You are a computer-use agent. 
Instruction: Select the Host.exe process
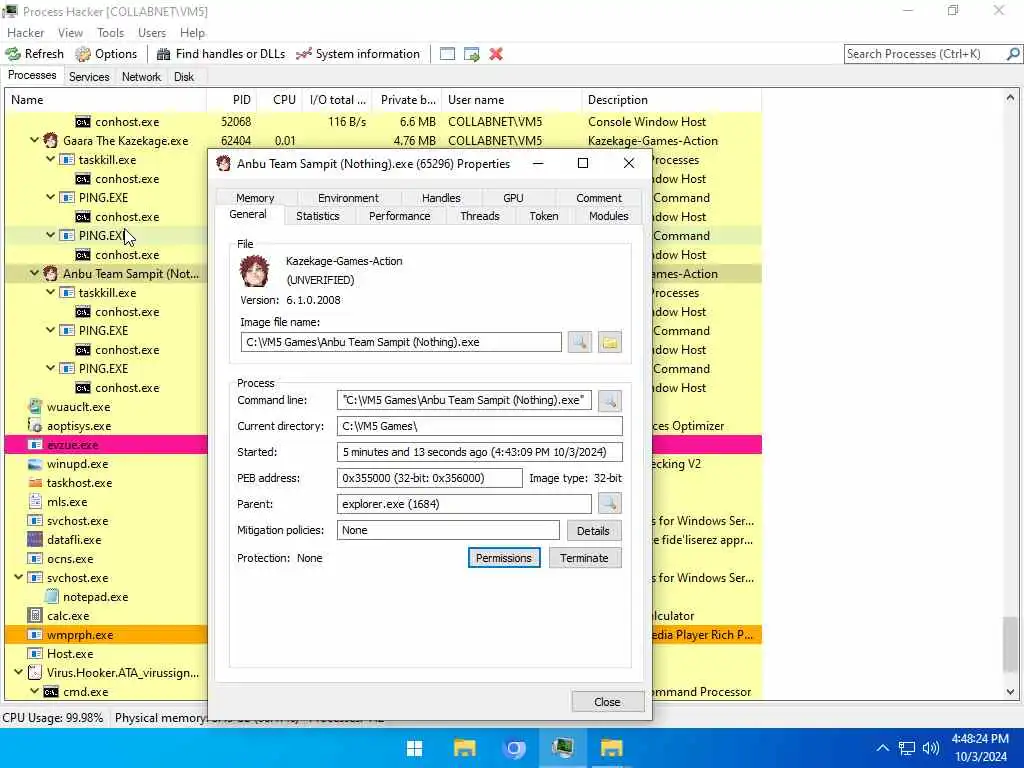click(70, 654)
